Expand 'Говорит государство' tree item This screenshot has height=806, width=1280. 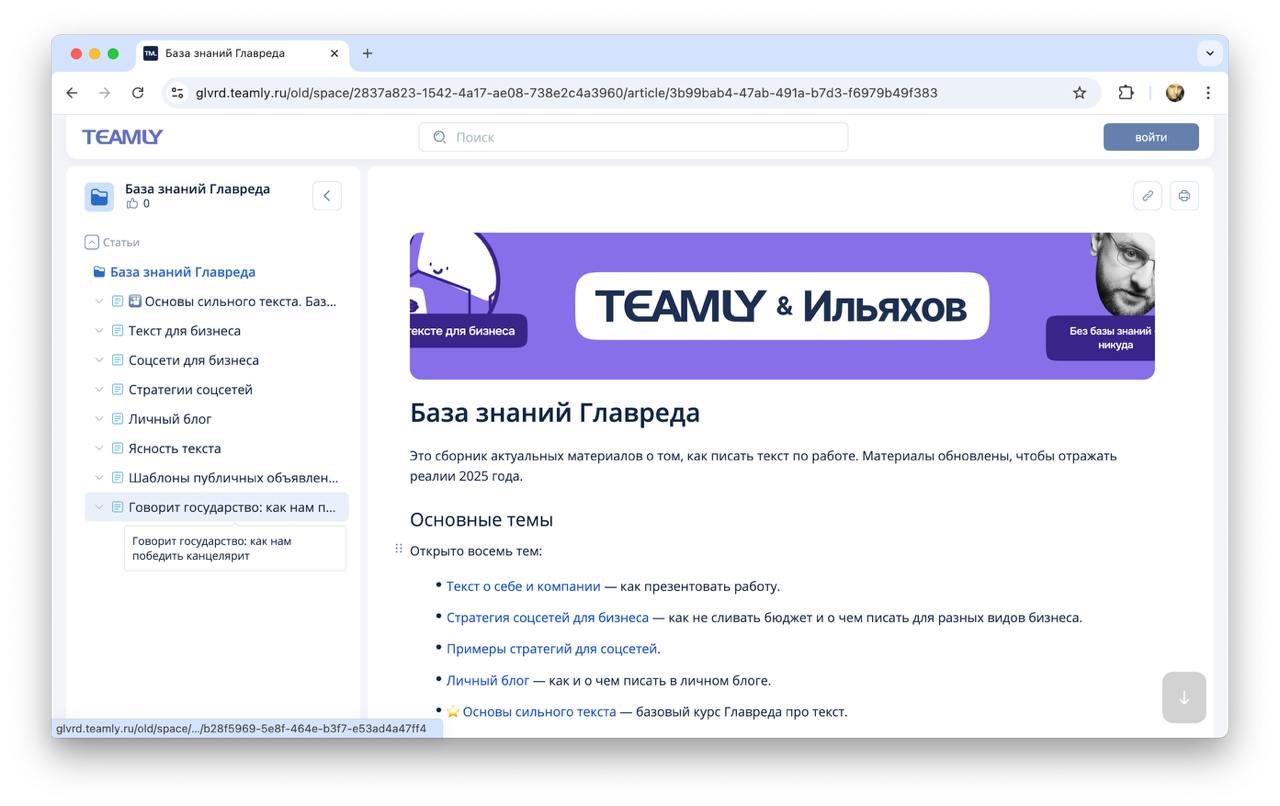[x=99, y=507]
